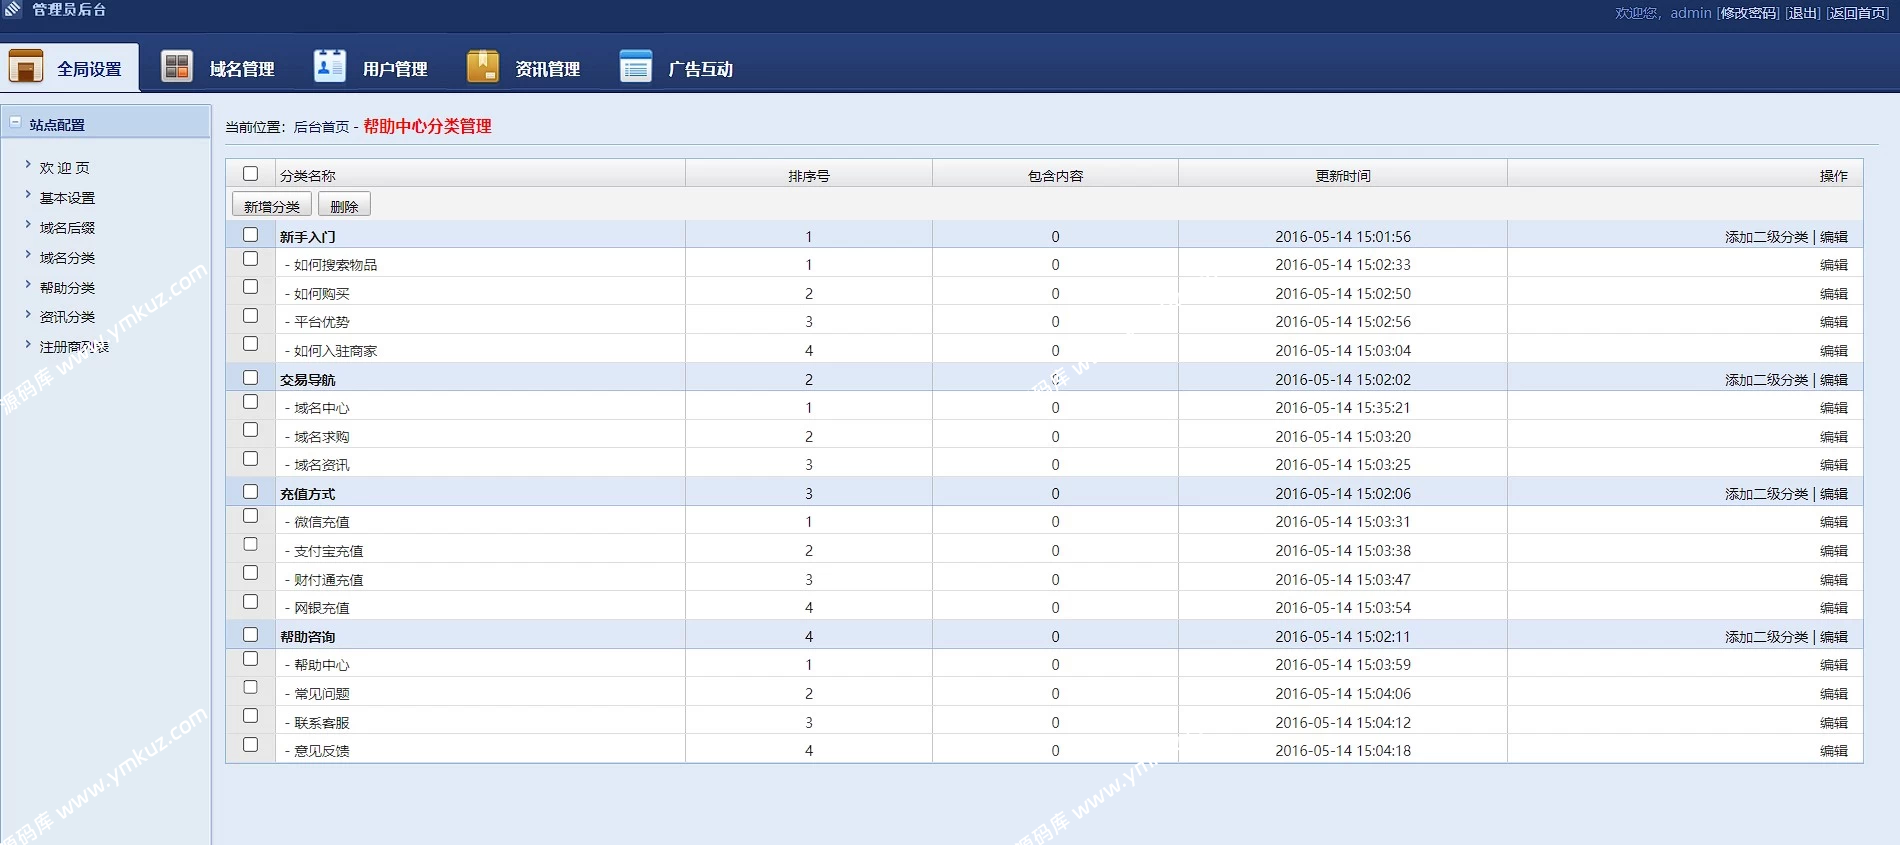
Task: Click the 广告互动 window icon
Action: point(636,67)
